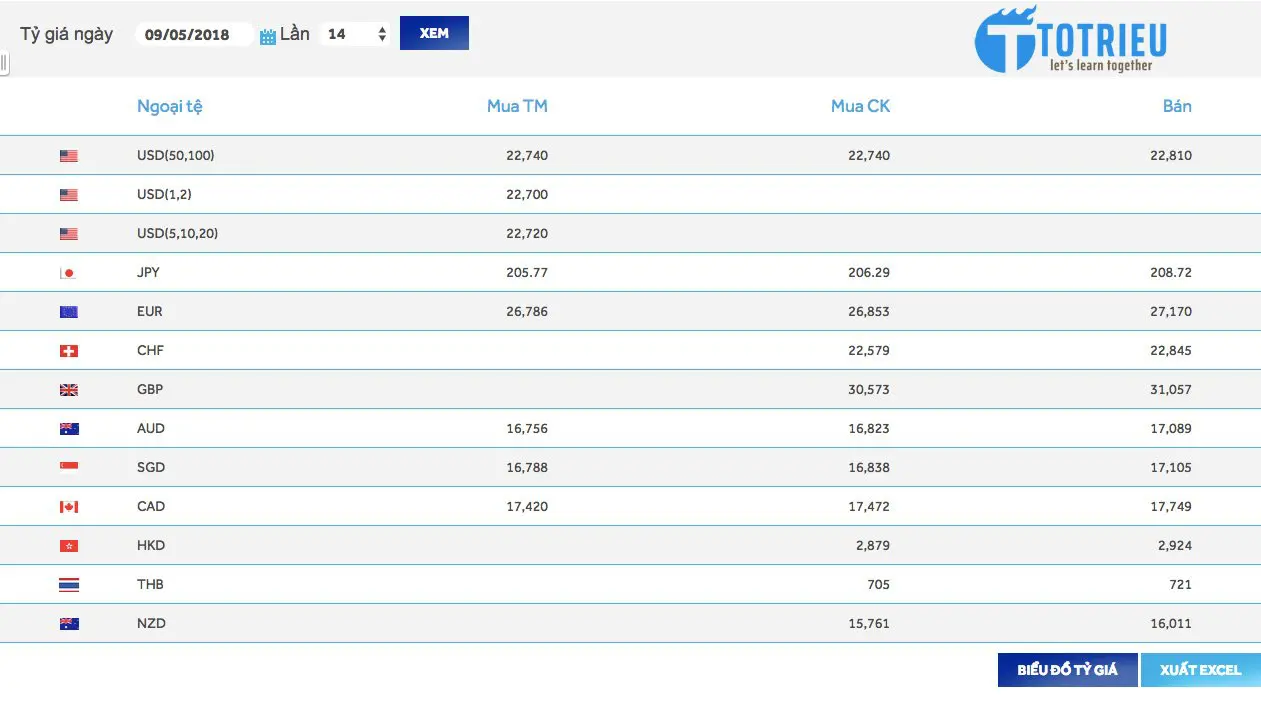
Task: Click the EUR transfer buy rate 26,853
Action: tap(869, 311)
